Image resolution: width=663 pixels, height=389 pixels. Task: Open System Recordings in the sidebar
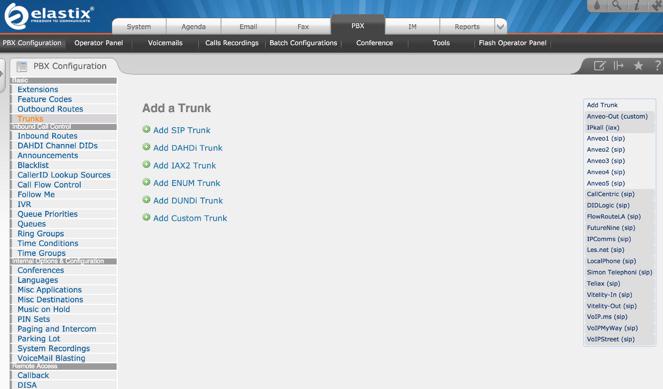pos(54,348)
